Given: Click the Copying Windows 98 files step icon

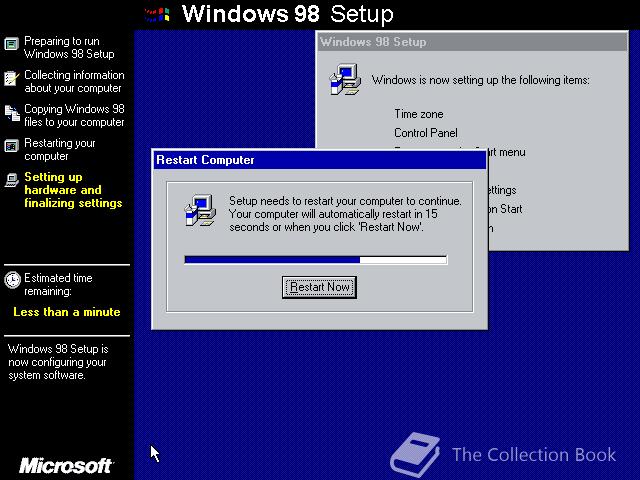Looking at the screenshot, I should pyautogui.click(x=12, y=113).
